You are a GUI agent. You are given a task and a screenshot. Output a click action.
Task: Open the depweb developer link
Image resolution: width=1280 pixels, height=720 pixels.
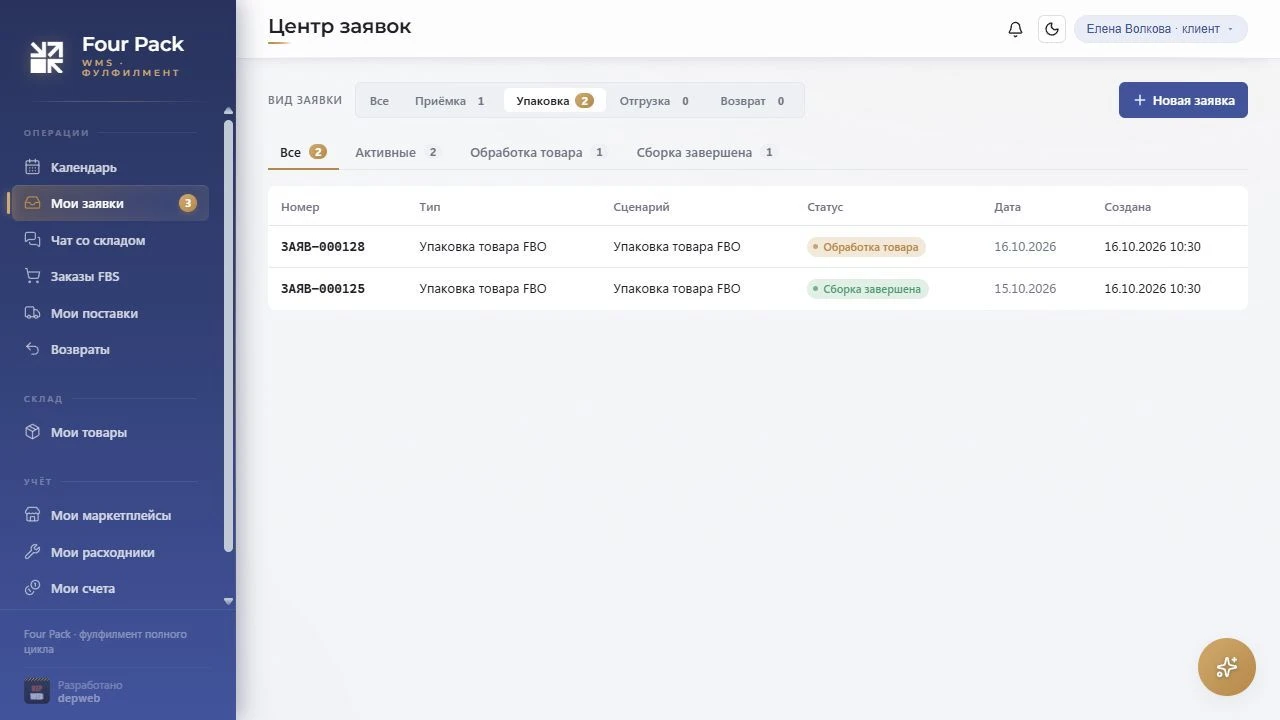(x=79, y=698)
